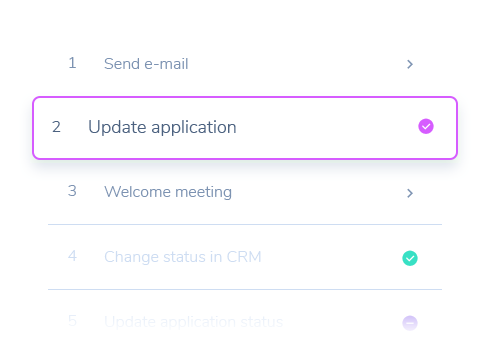Click step number 1
This screenshot has width=490, height=360.
tap(72, 63)
